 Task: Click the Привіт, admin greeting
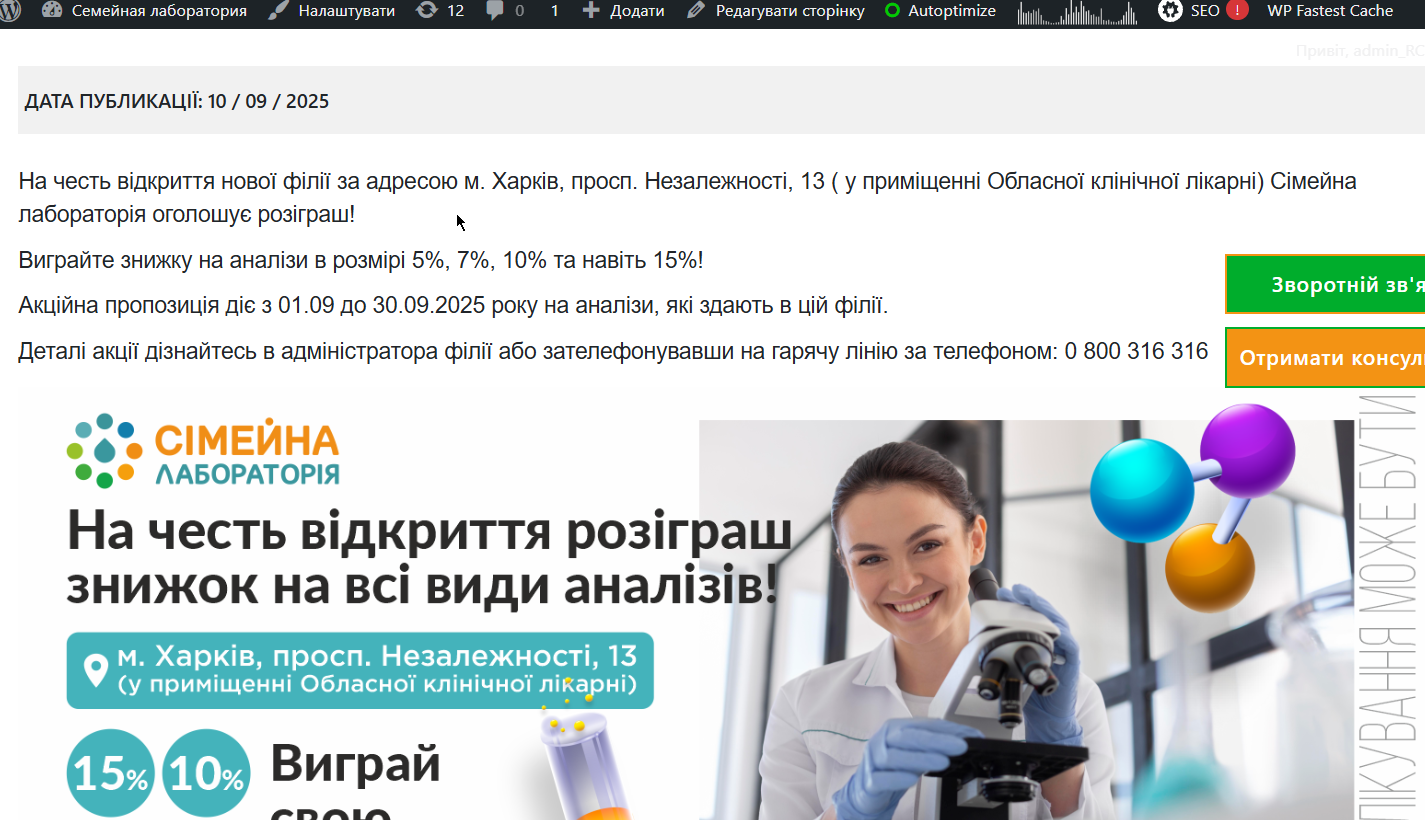tap(1359, 50)
